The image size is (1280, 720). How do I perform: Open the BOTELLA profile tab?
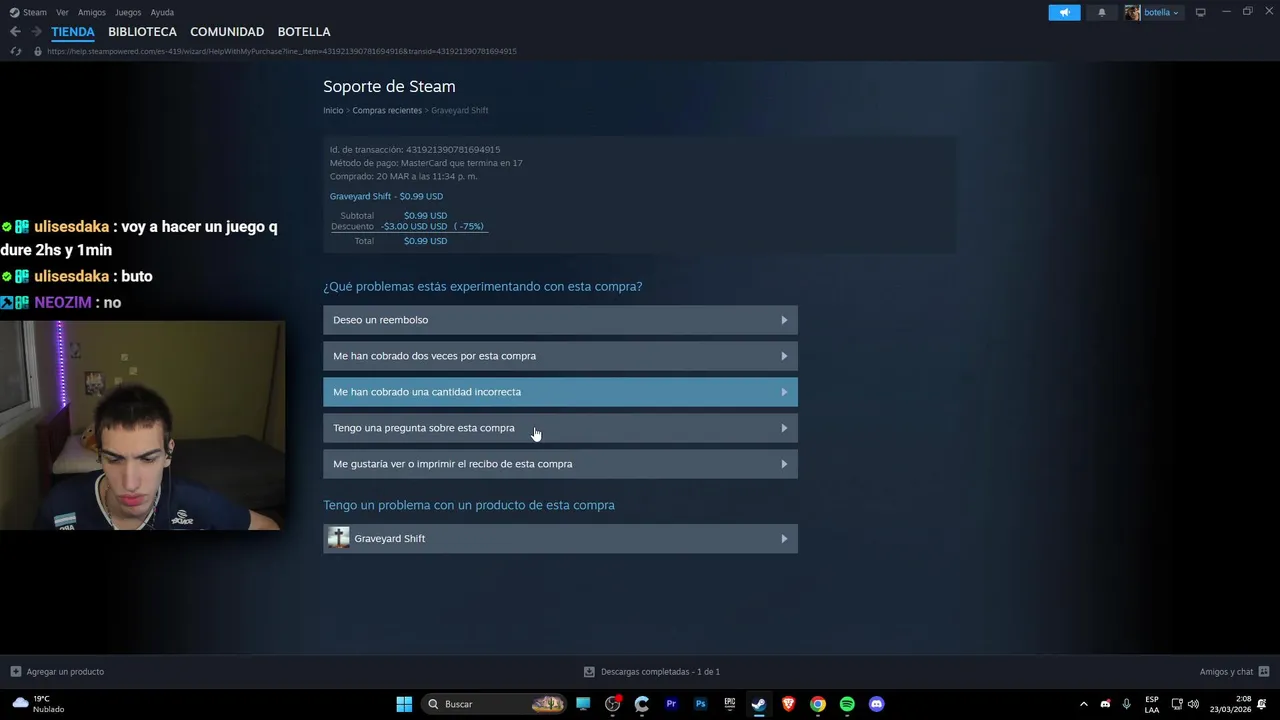(x=304, y=32)
